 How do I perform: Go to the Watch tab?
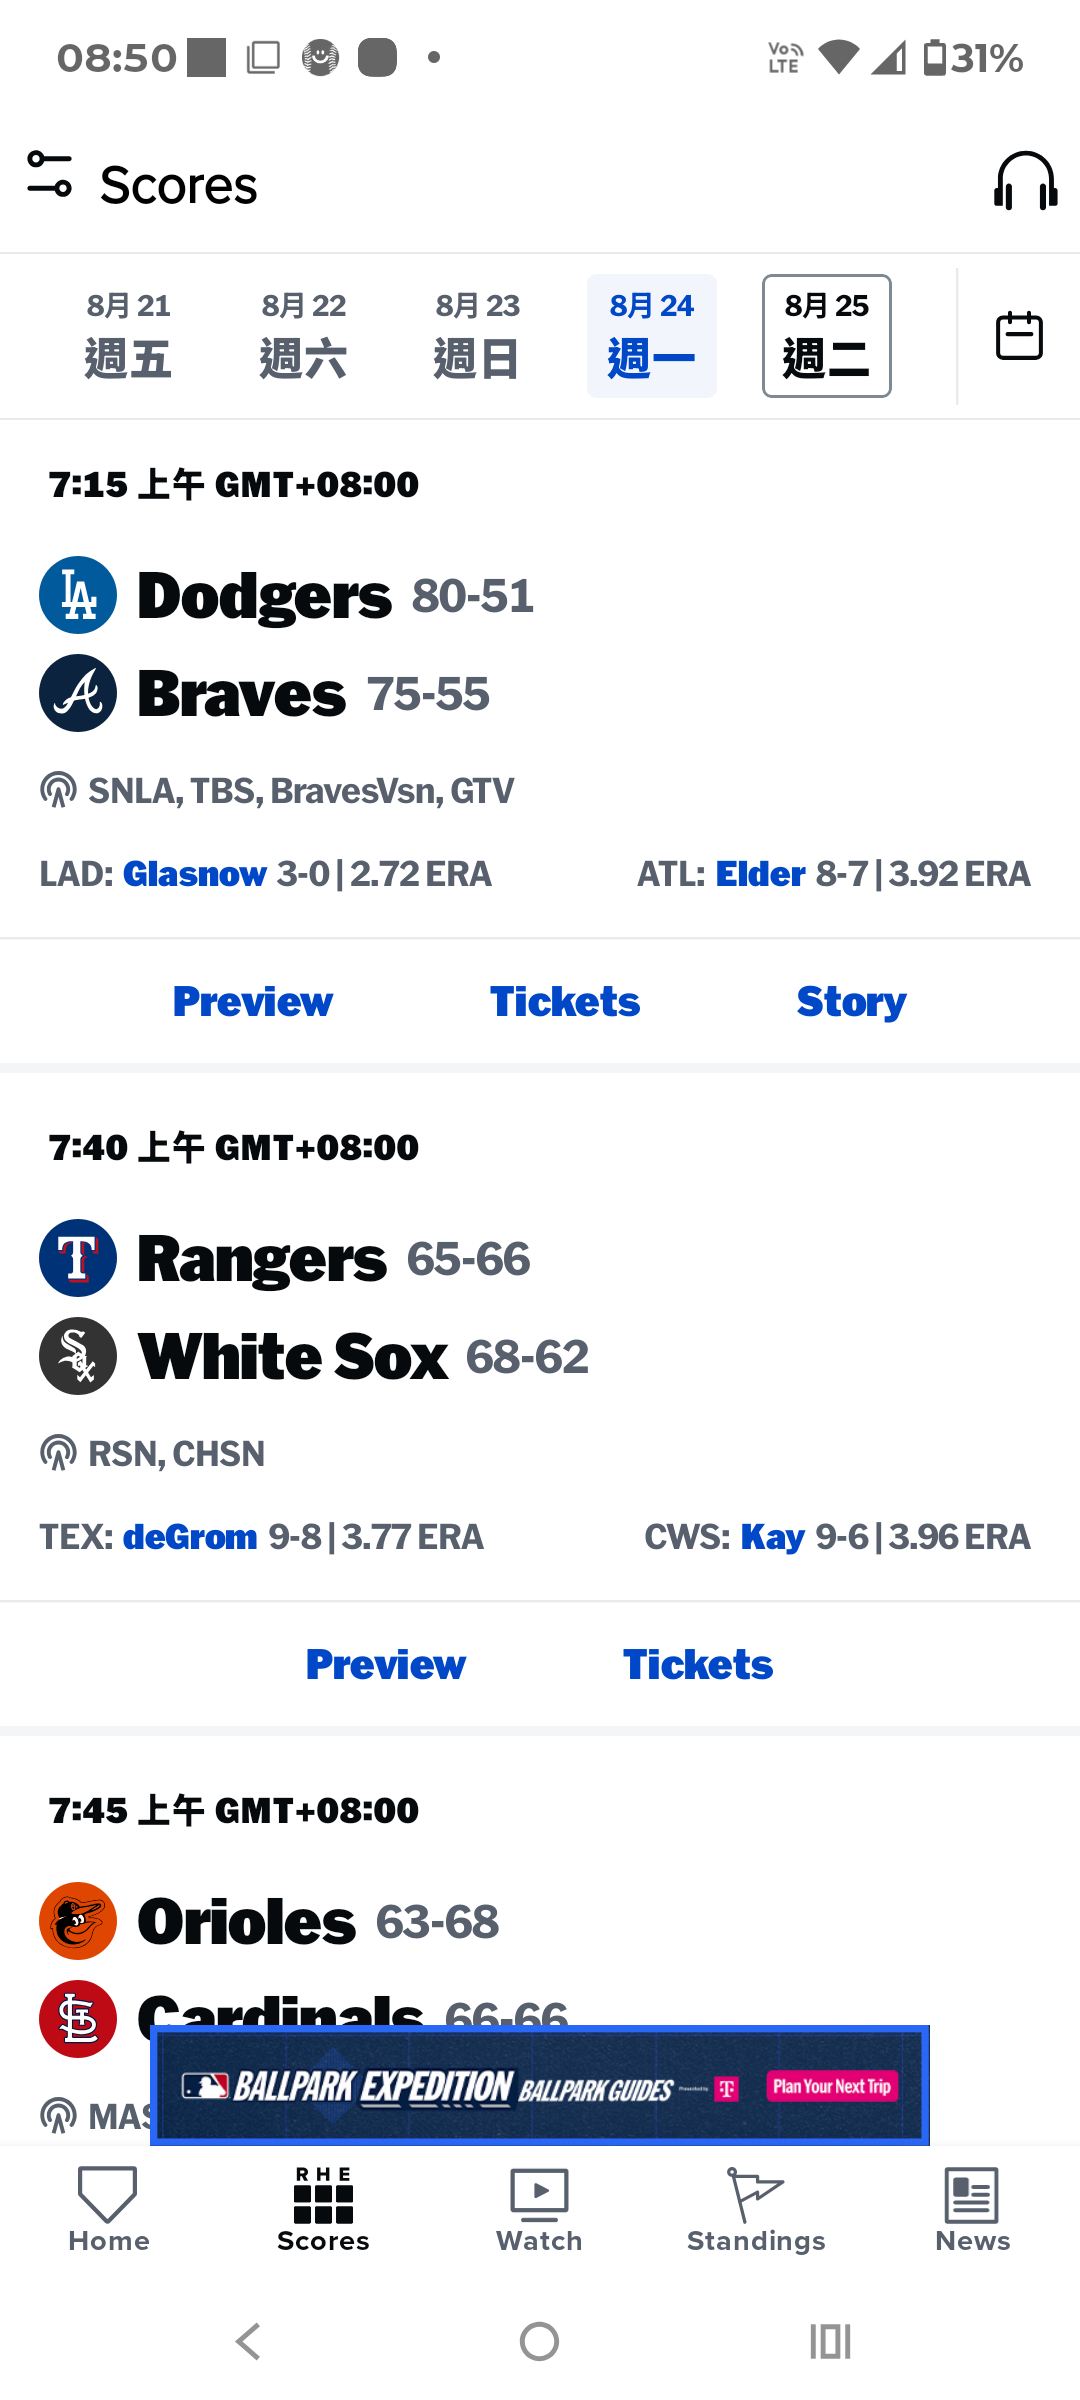point(539,2210)
